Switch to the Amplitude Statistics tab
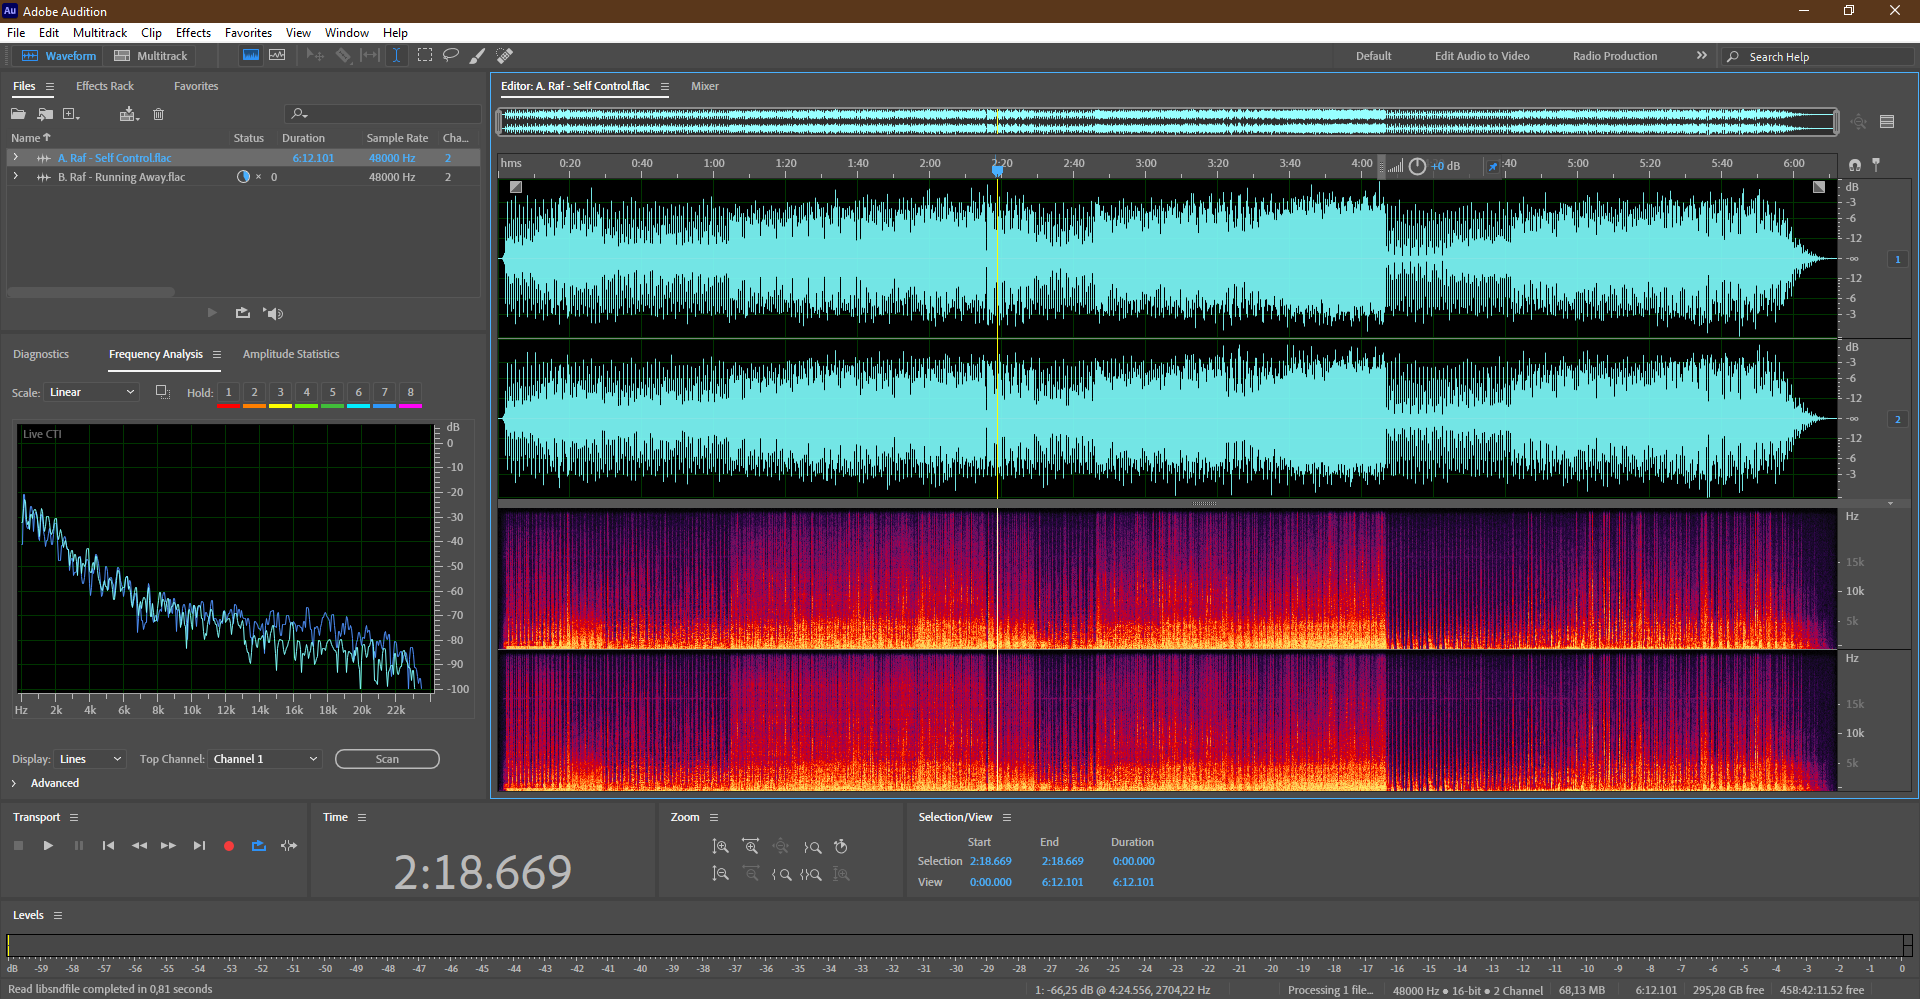Image resolution: width=1920 pixels, height=999 pixels. pos(291,354)
